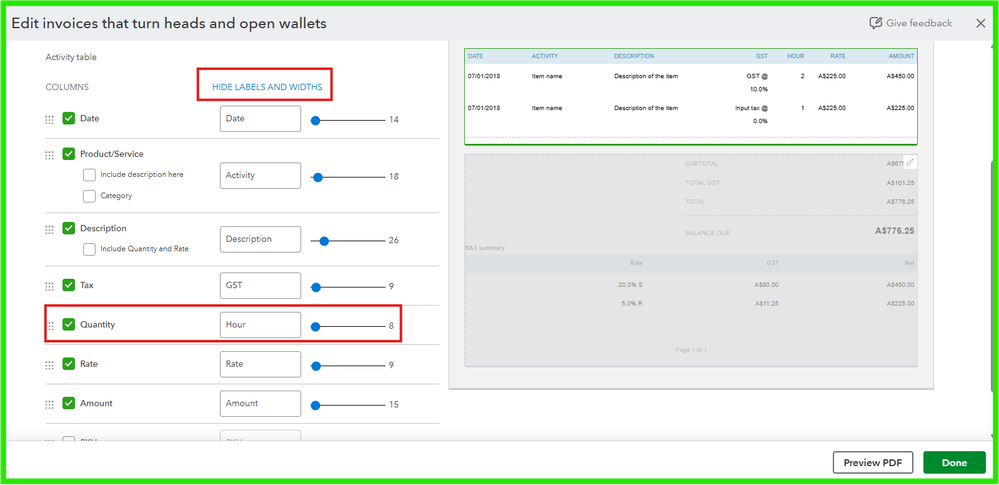Image resolution: width=999 pixels, height=485 pixels.
Task: Enable Include Quantity and Rate
Action: pos(89,249)
